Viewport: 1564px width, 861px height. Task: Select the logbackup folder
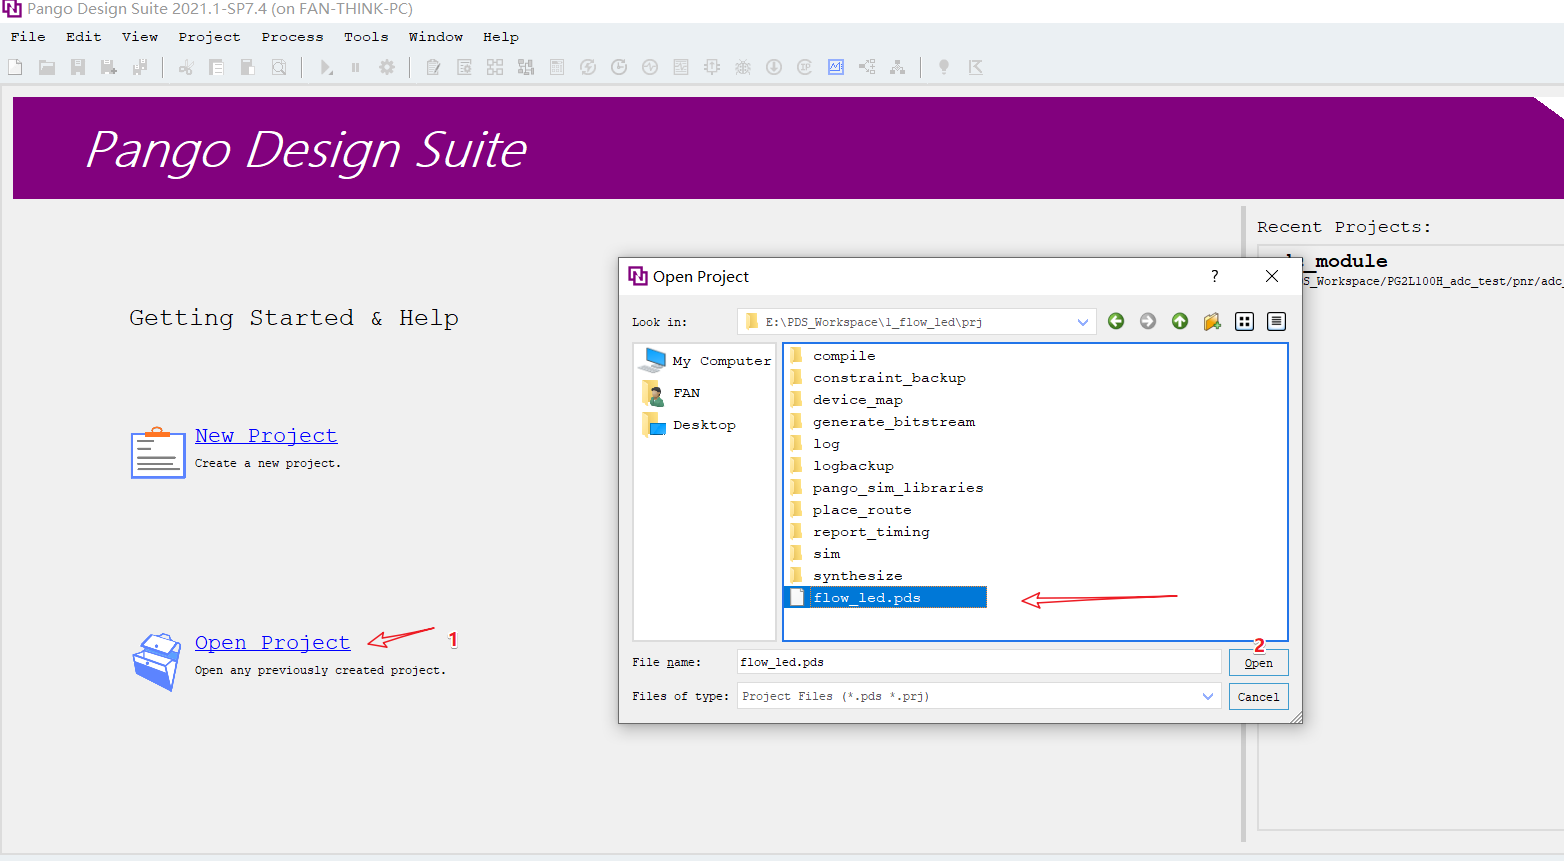click(x=841, y=466)
